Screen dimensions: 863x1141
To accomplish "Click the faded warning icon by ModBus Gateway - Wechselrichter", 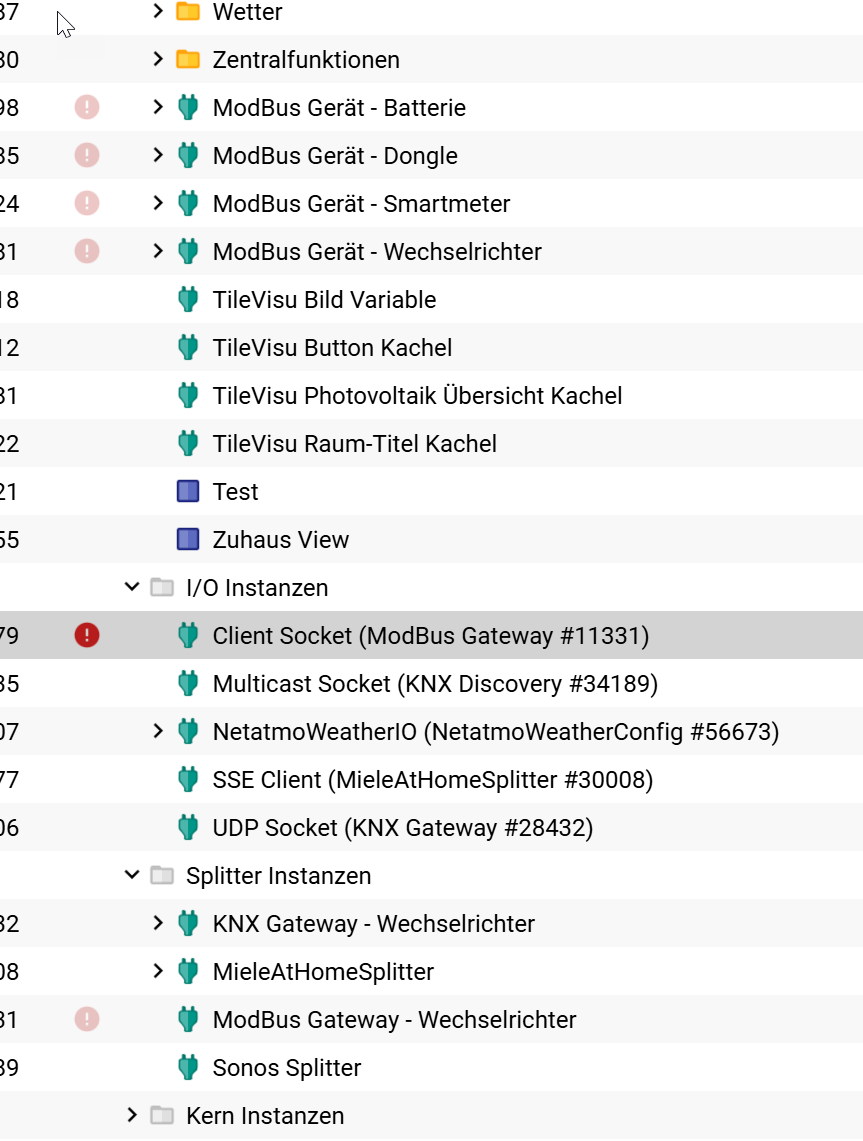I will pos(87,1019).
